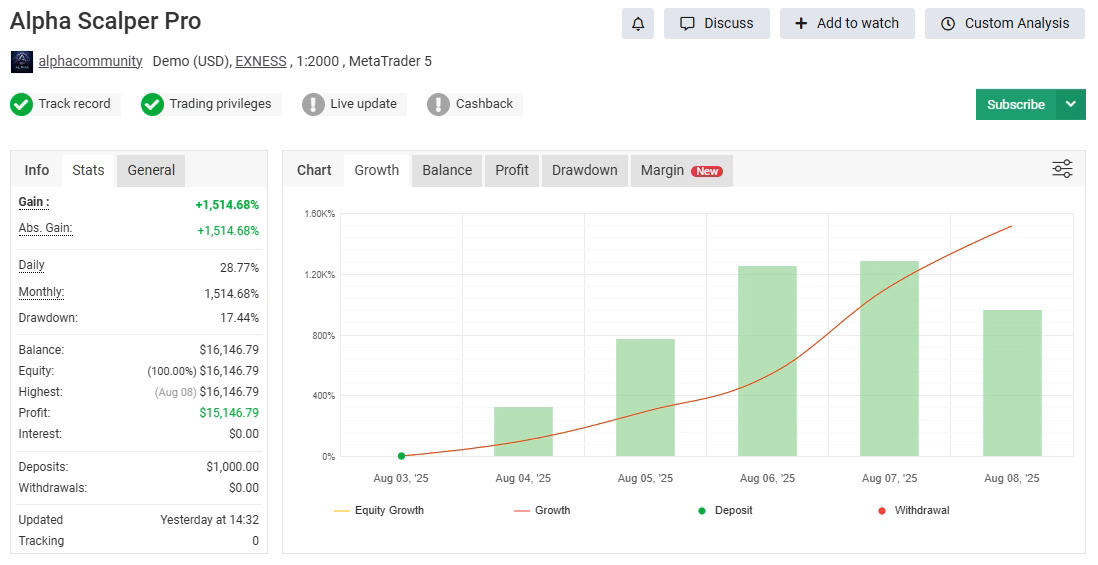Click the Cashback warning icon
The height and width of the screenshot is (565, 1098).
[438, 104]
